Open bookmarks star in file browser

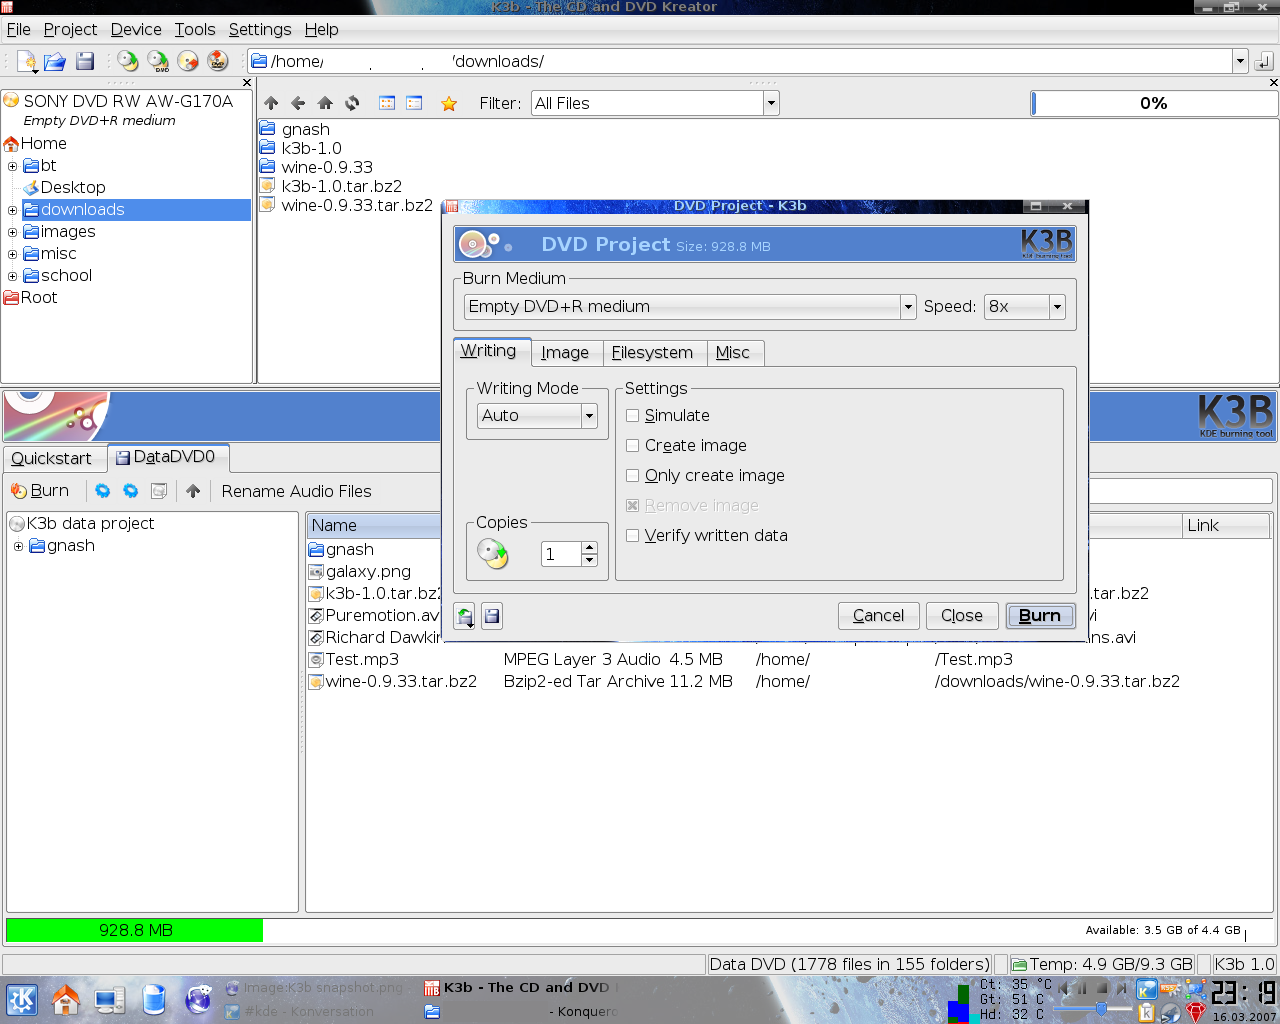pyautogui.click(x=449, y=103)
